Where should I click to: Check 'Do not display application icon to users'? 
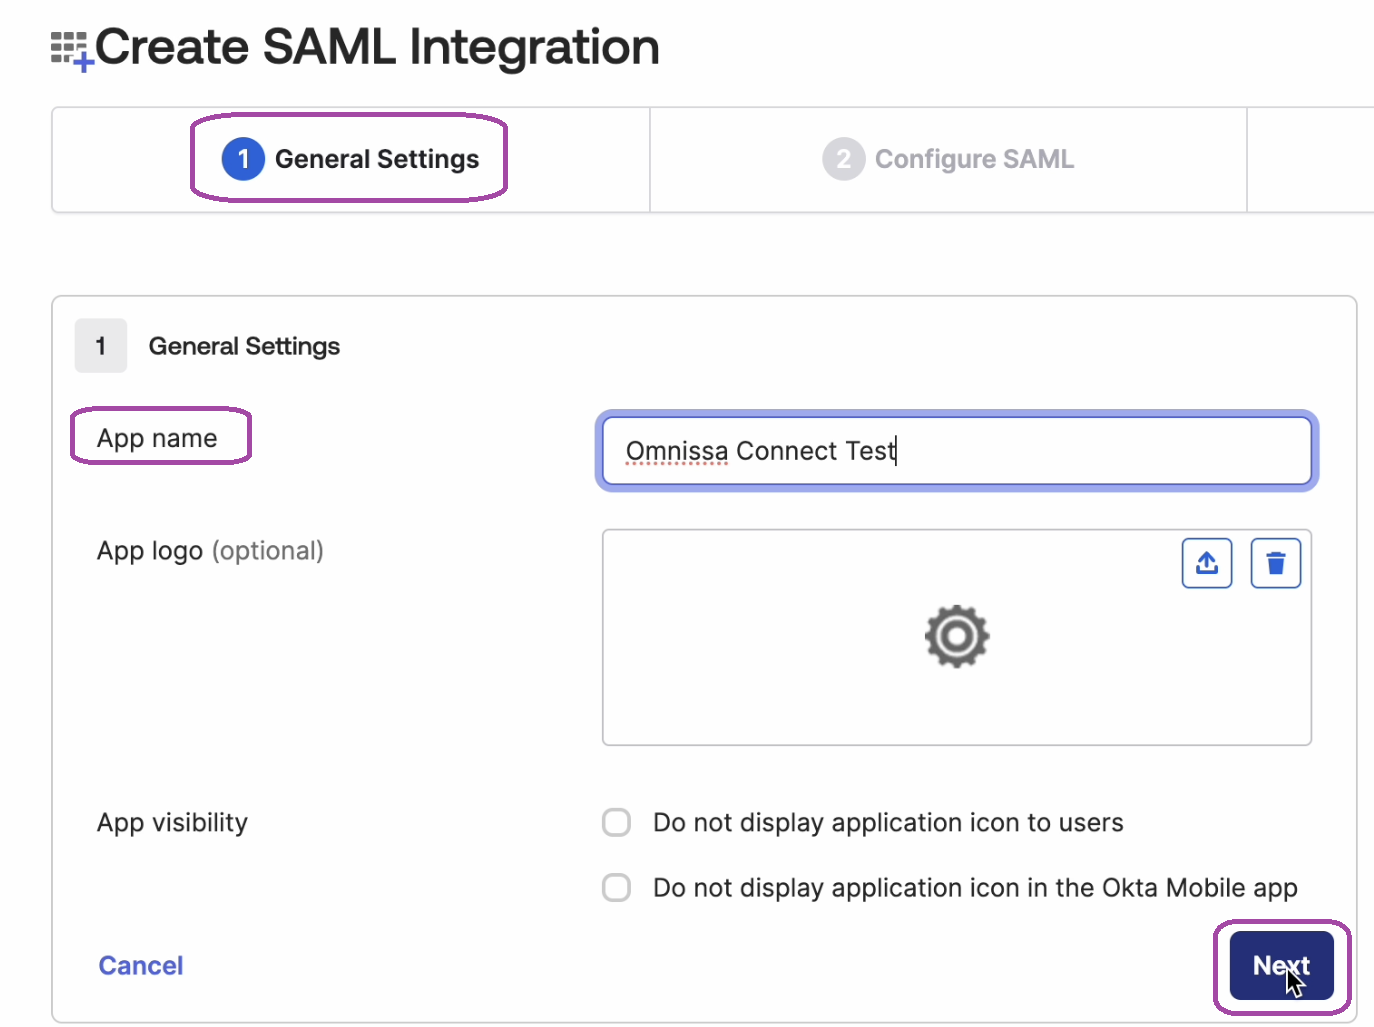(616, 822)
